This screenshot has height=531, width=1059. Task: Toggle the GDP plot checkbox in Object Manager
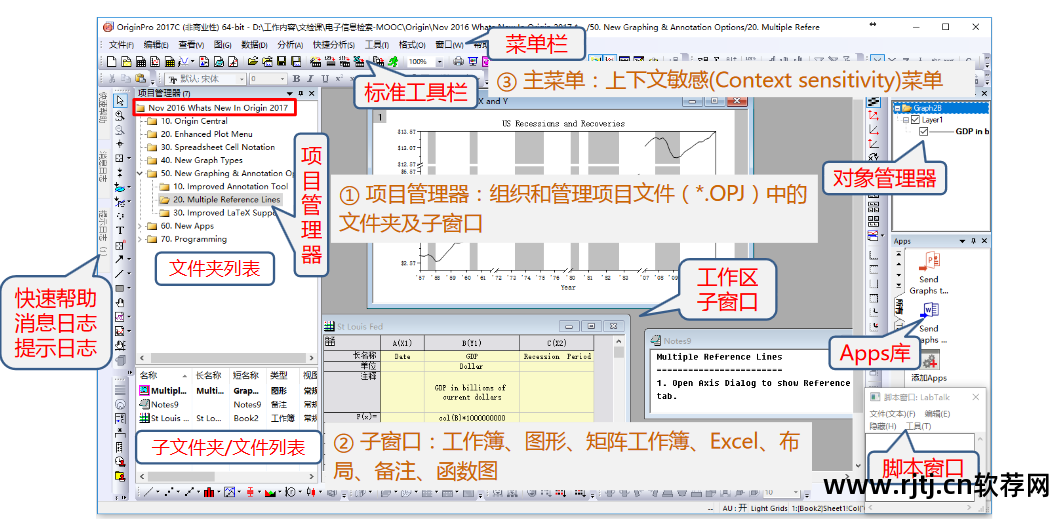923,131
